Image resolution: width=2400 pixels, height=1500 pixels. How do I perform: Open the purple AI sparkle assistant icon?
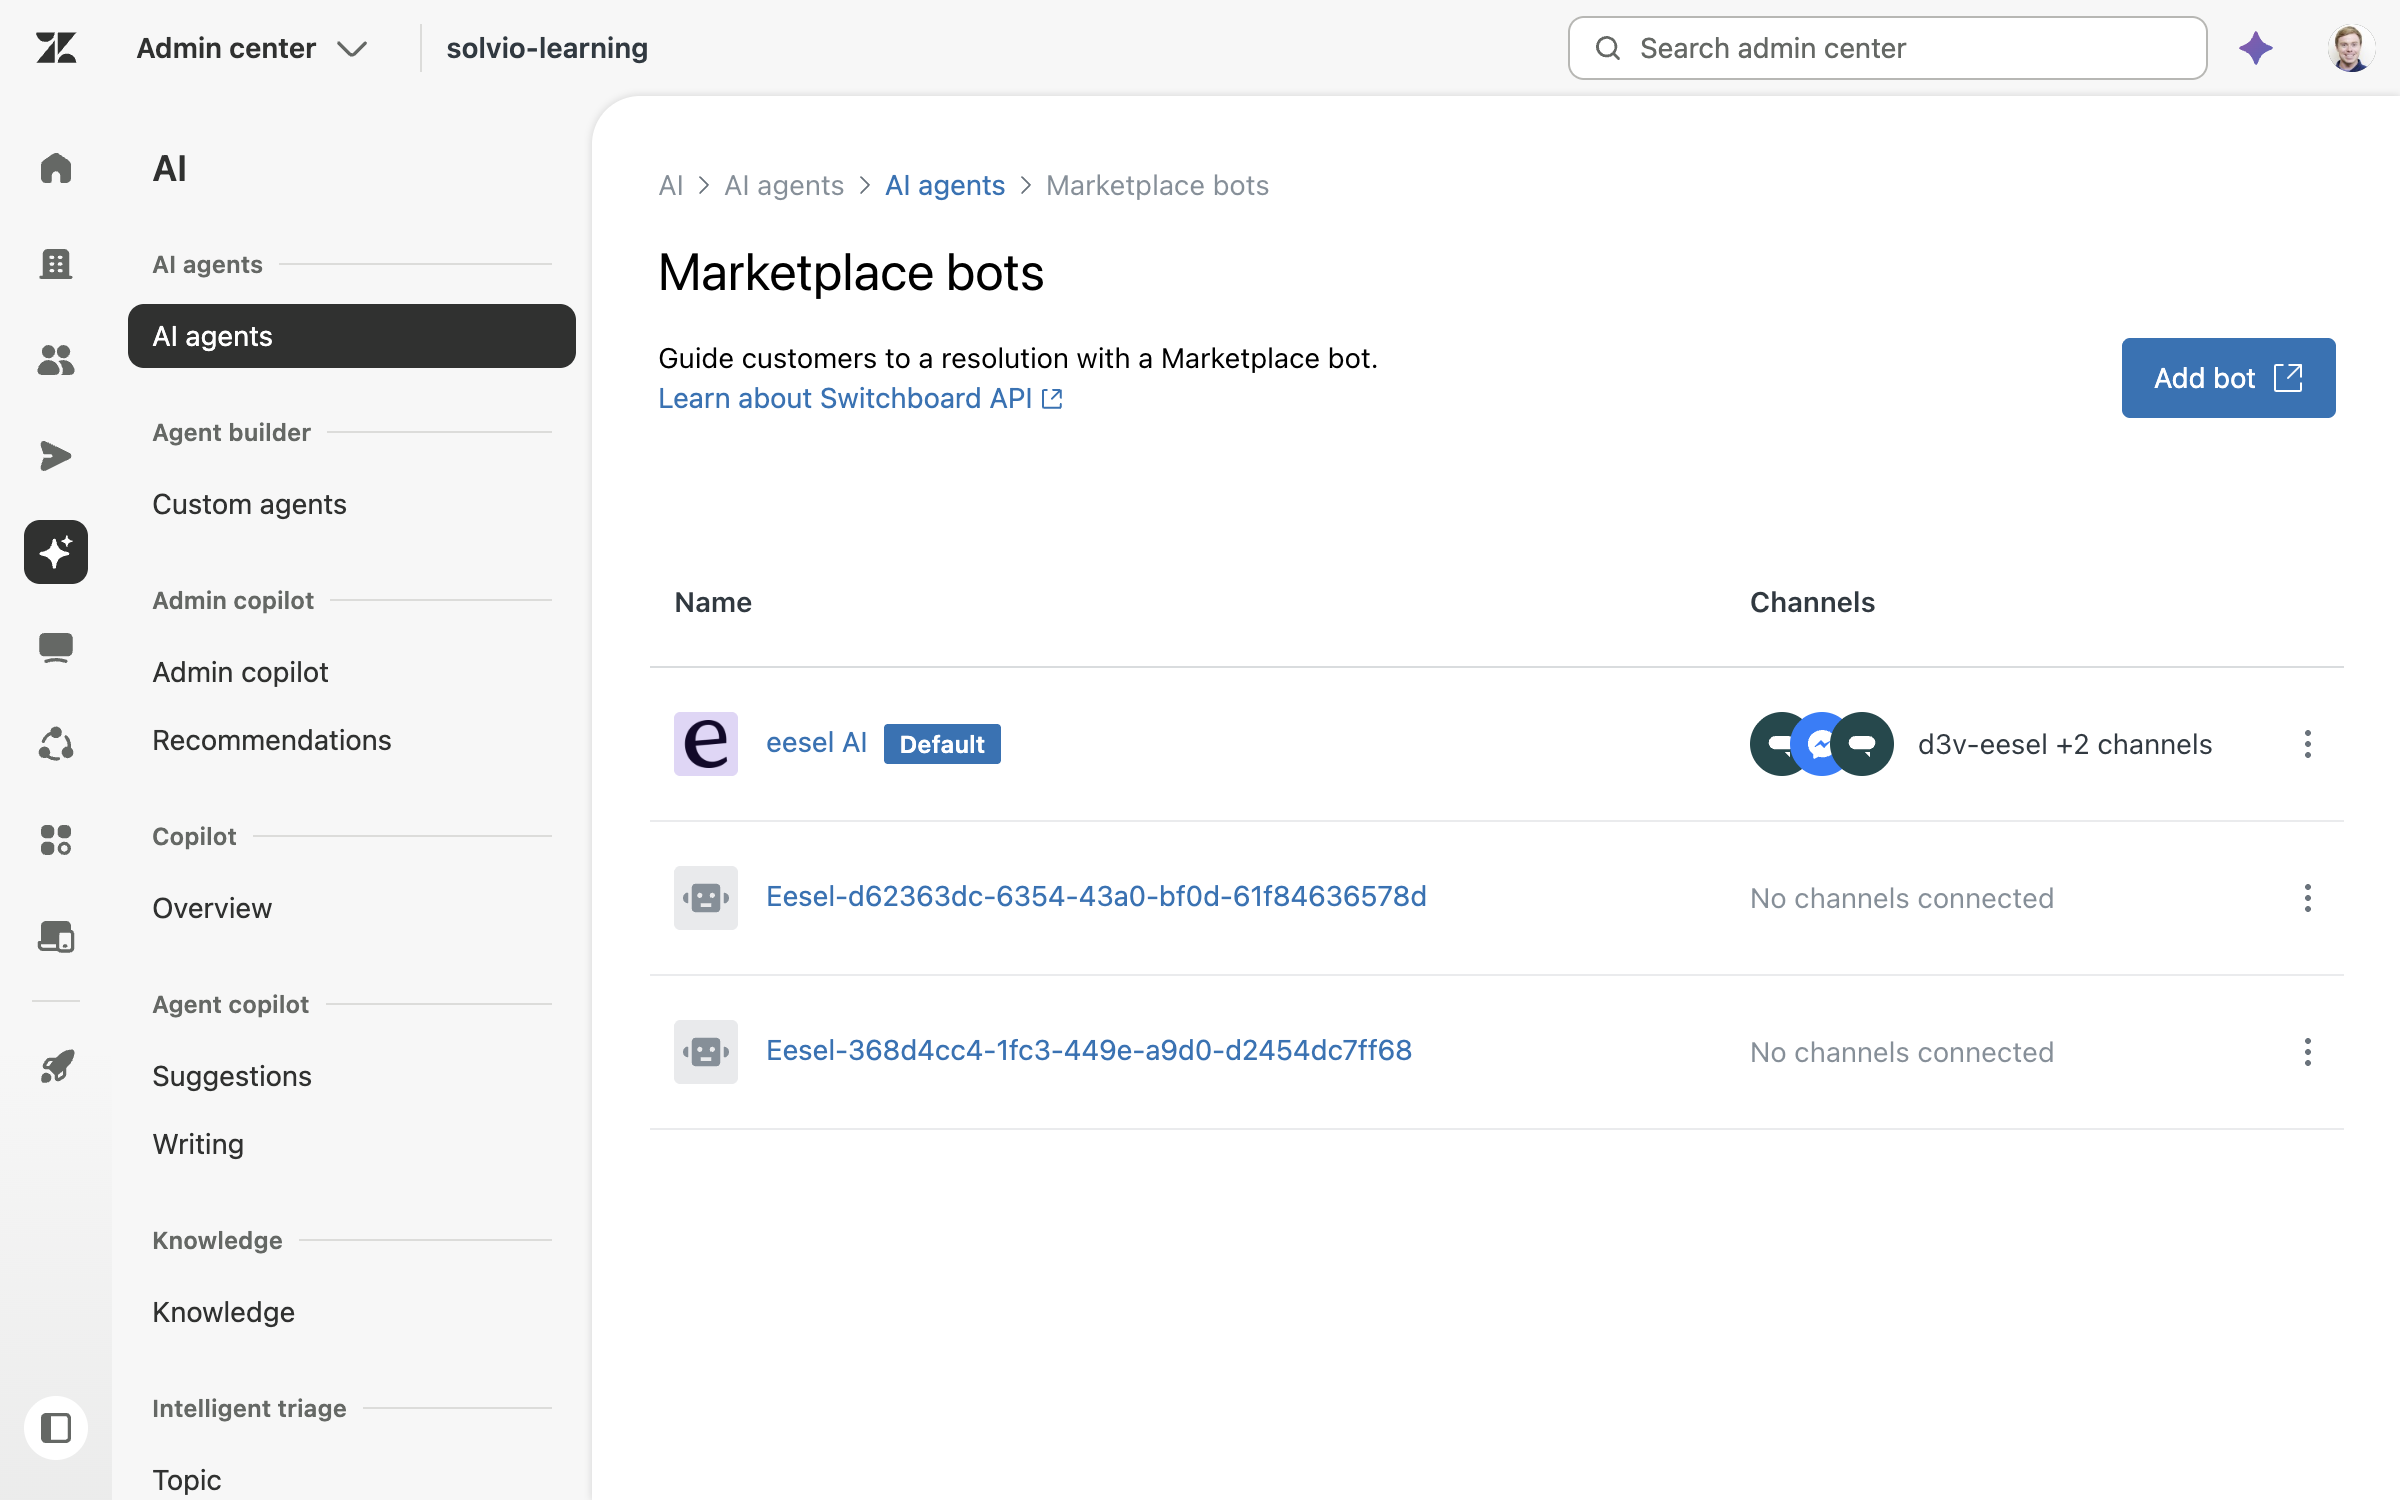pos(2256,48)
